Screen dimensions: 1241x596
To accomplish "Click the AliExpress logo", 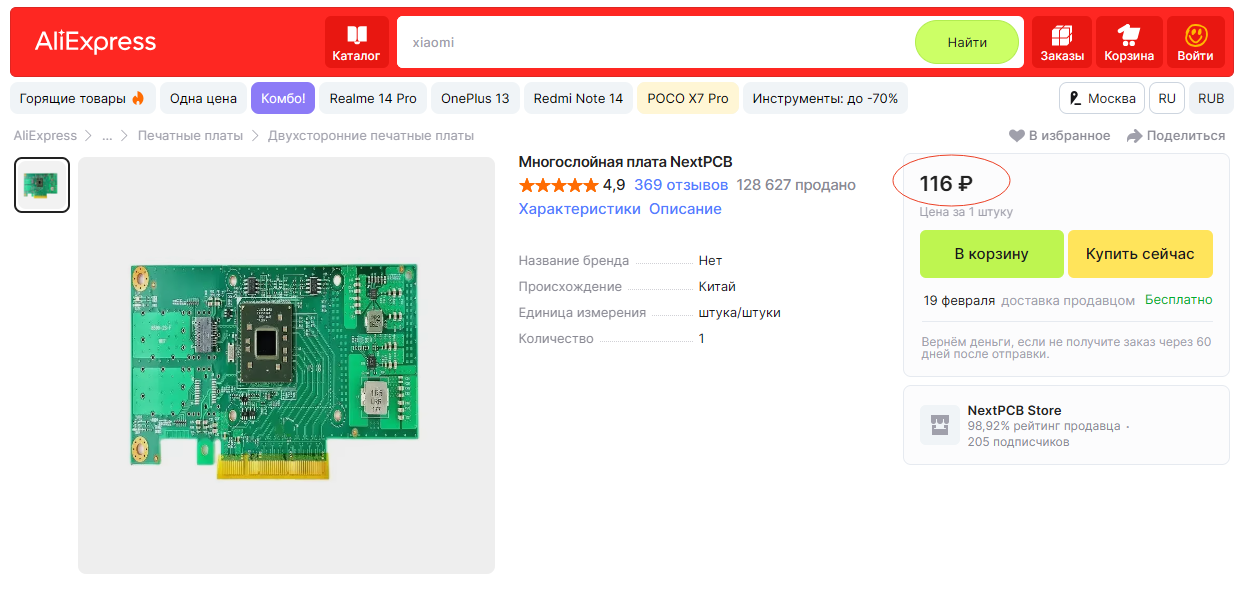I will point(96,42).
